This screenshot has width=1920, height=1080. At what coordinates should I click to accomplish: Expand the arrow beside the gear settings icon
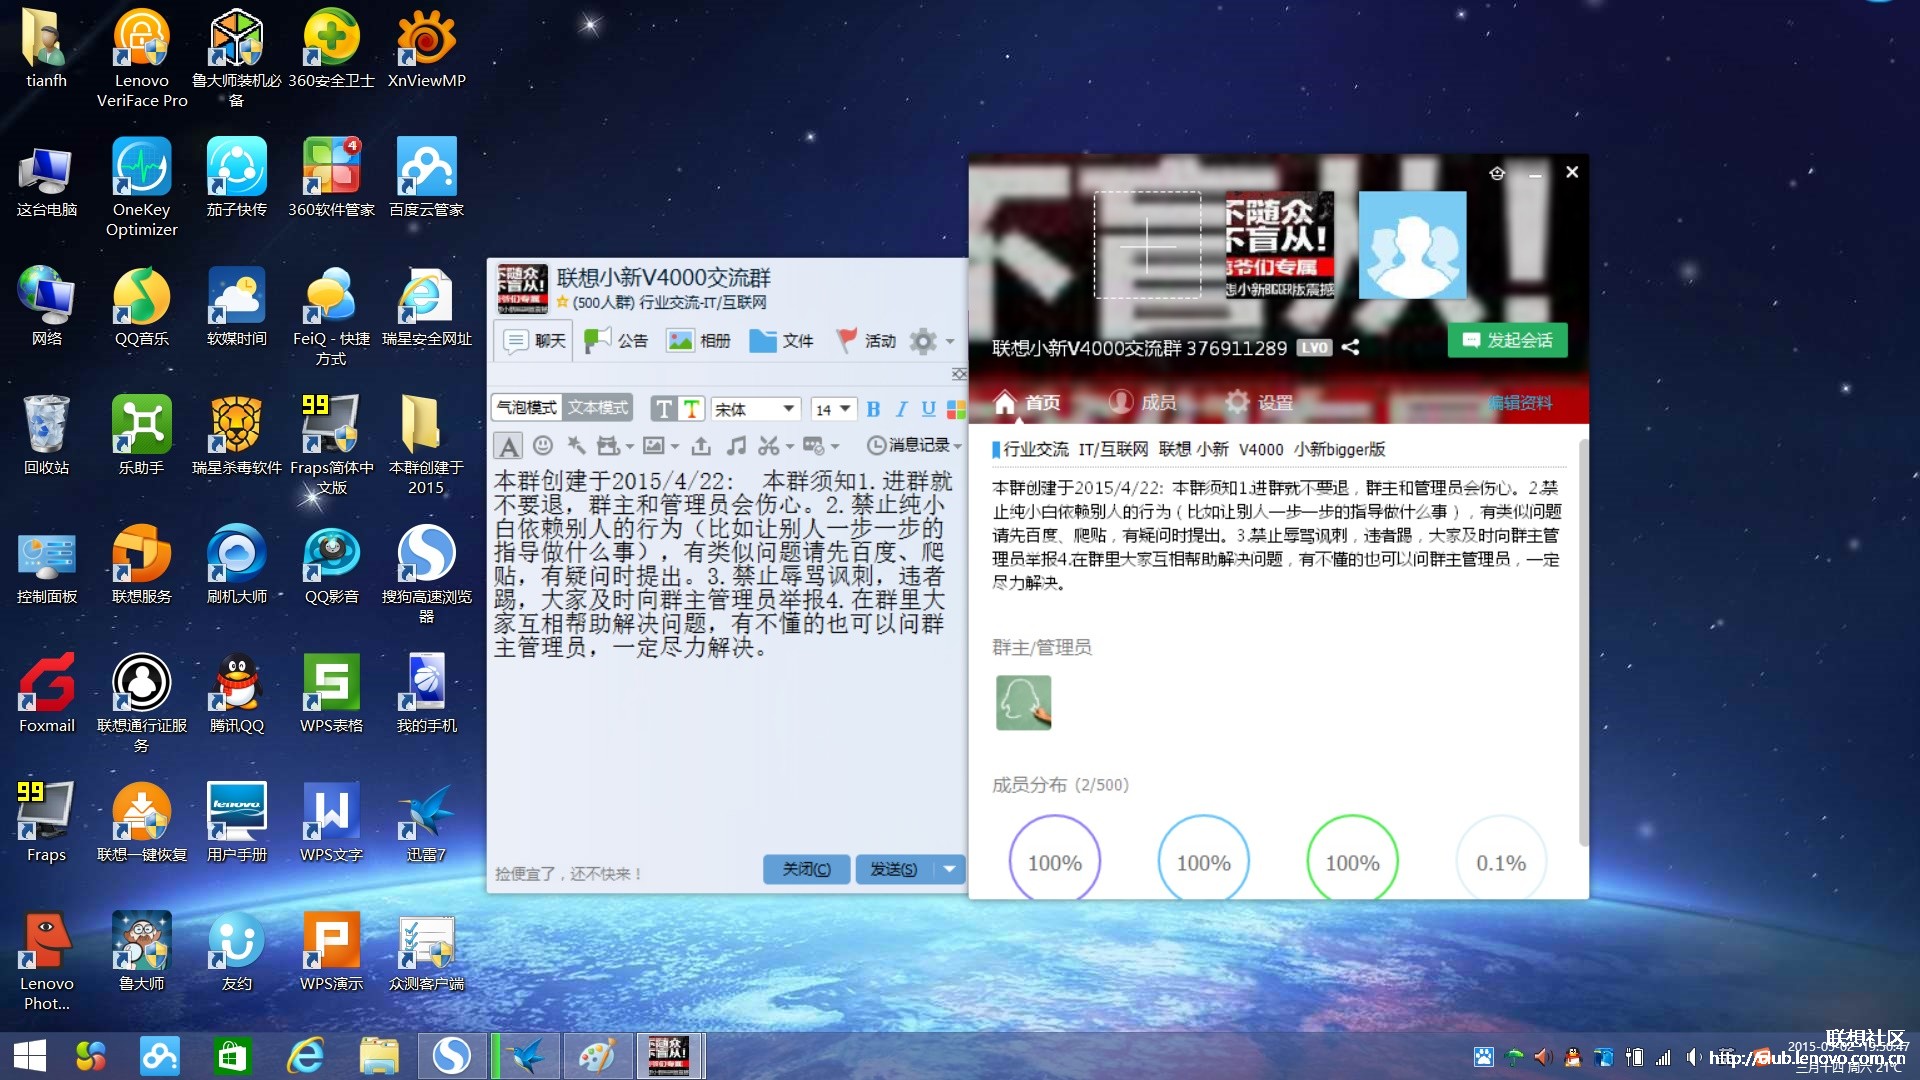pos(950,341)
